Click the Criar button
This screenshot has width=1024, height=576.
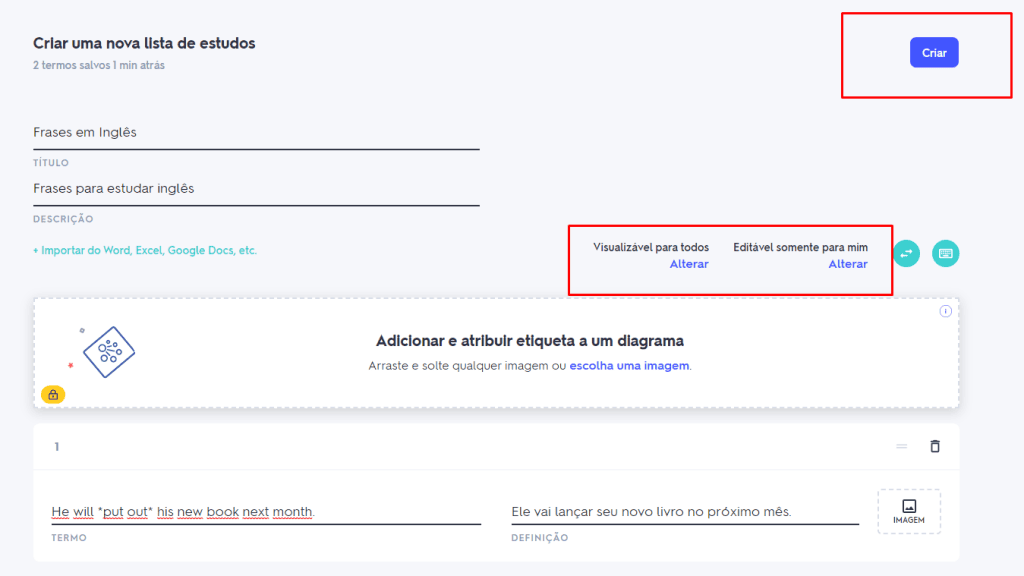[x=934, y=53]
